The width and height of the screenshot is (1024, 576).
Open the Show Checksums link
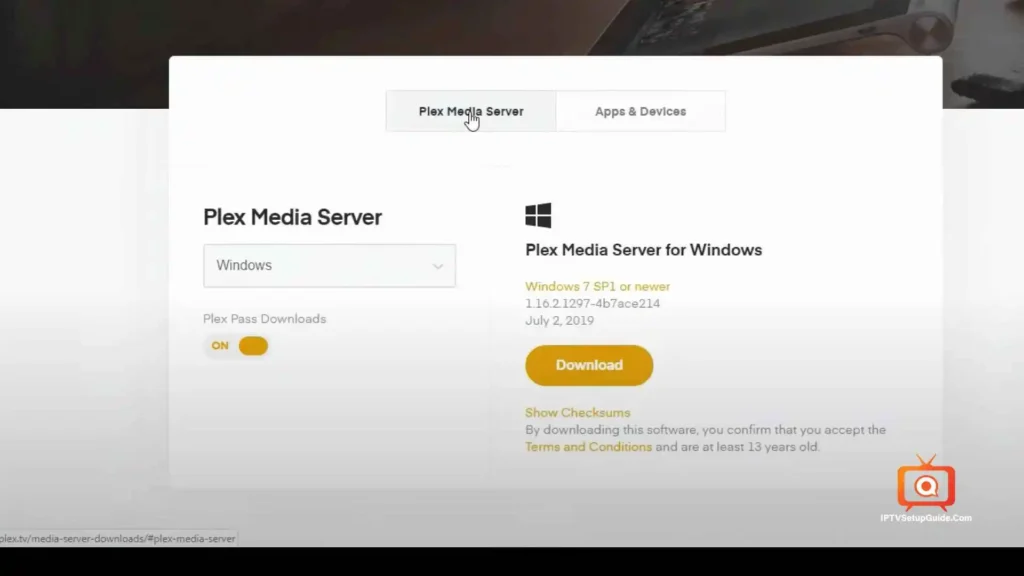click(x=577, y=412)
